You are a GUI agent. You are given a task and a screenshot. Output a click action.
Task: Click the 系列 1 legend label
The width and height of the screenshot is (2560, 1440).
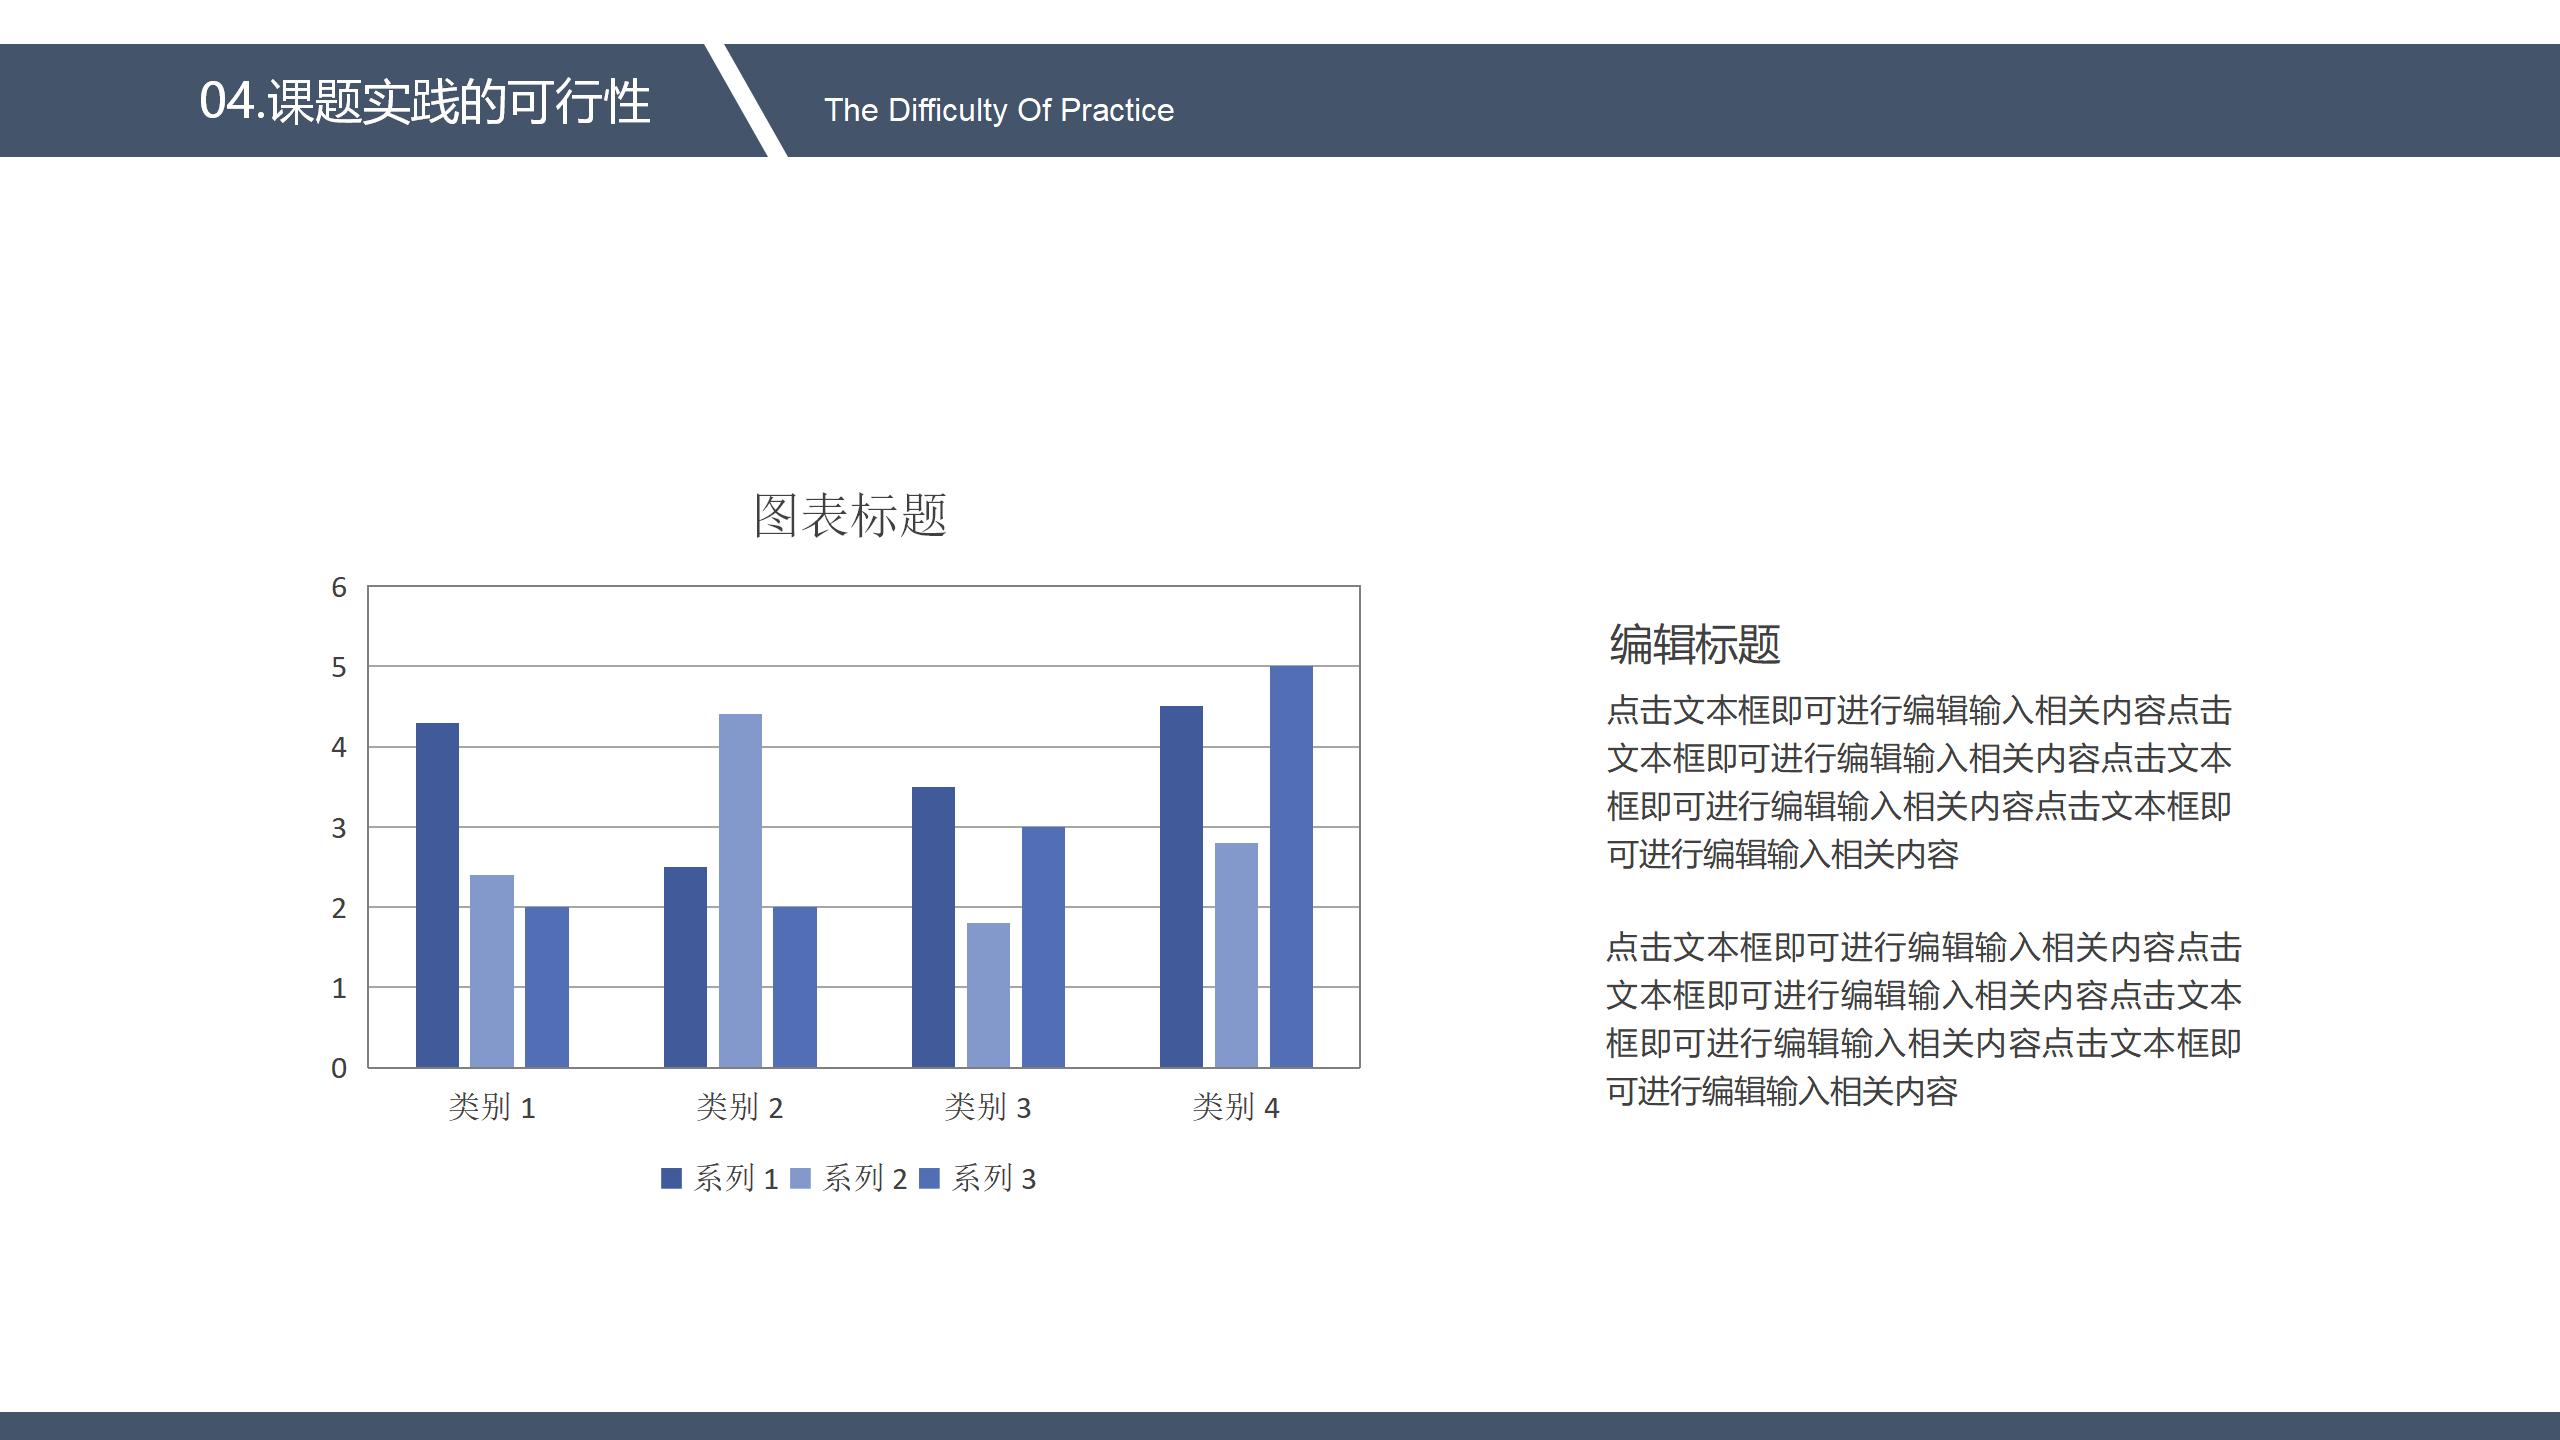736,1179
